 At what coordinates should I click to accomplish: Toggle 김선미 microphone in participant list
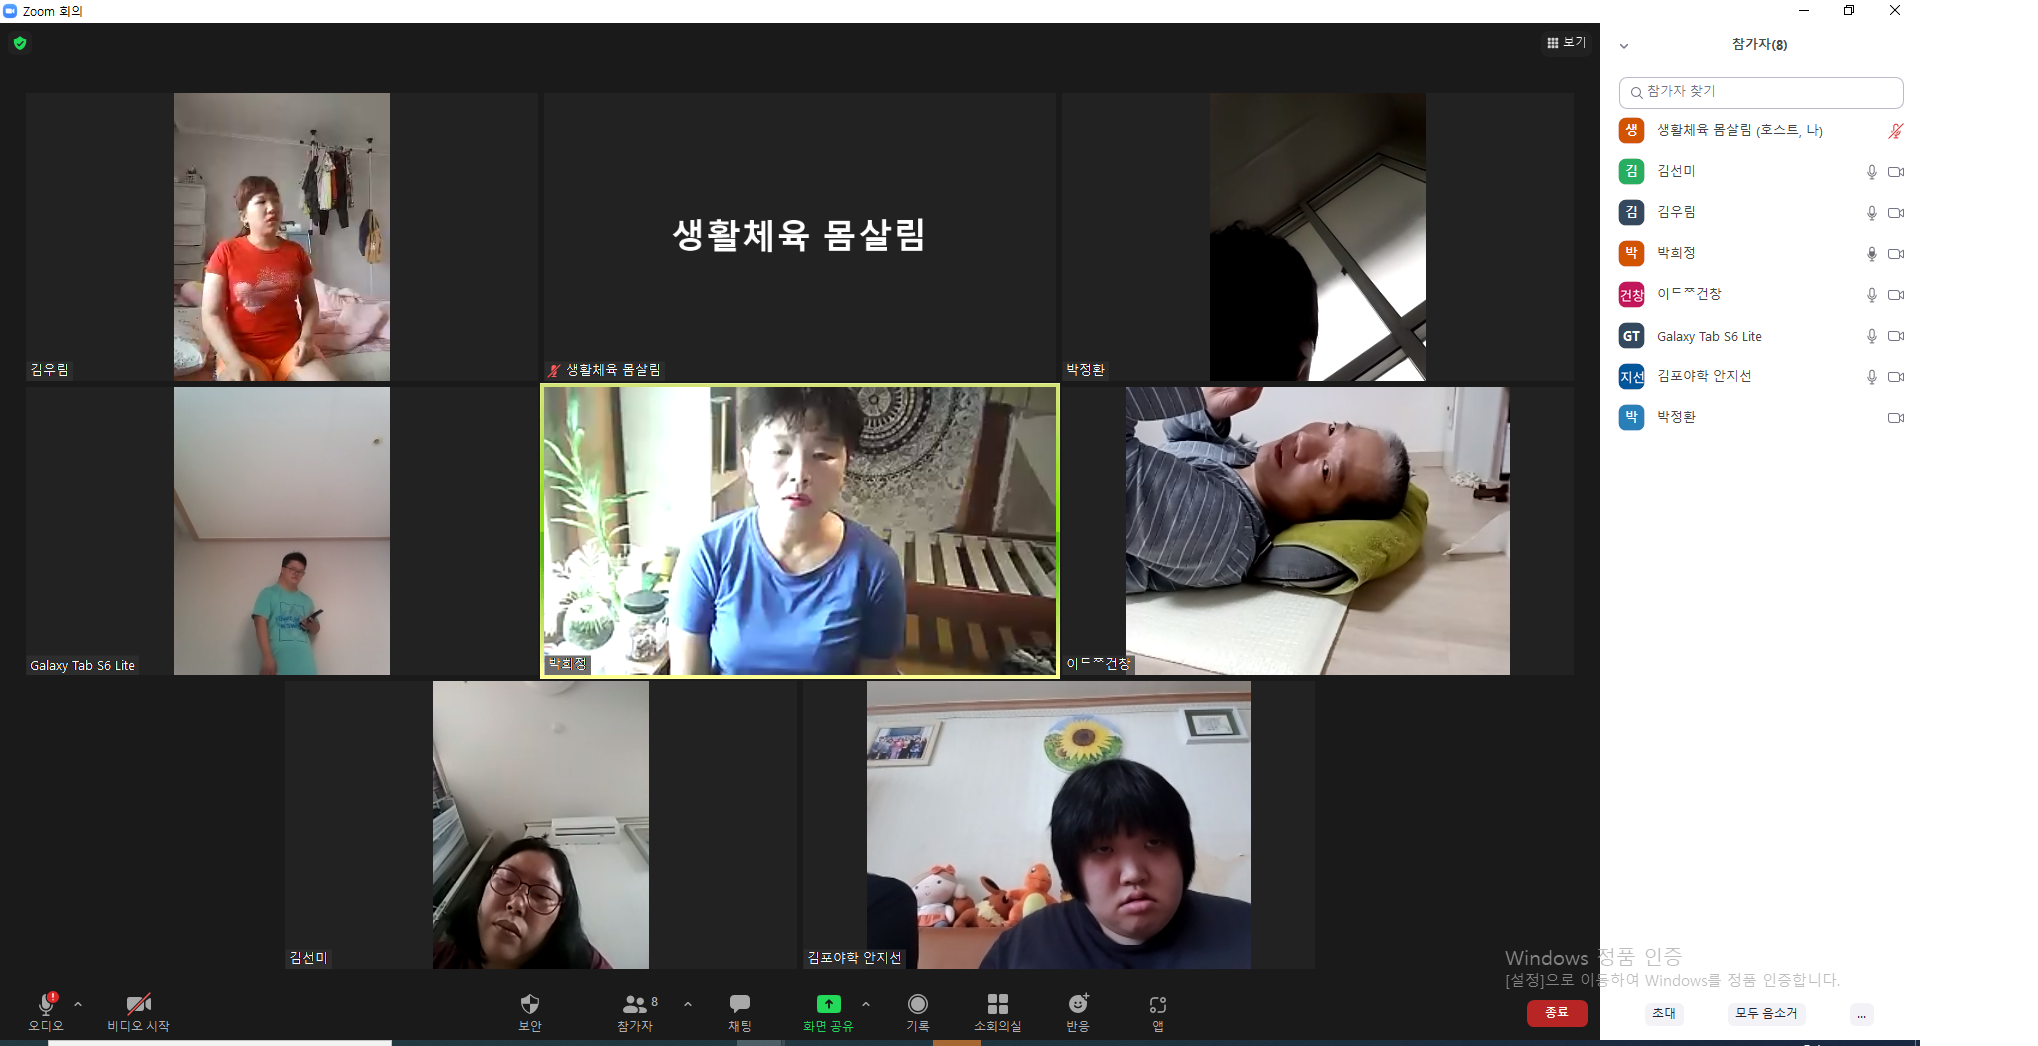(x=1871, y=172)
